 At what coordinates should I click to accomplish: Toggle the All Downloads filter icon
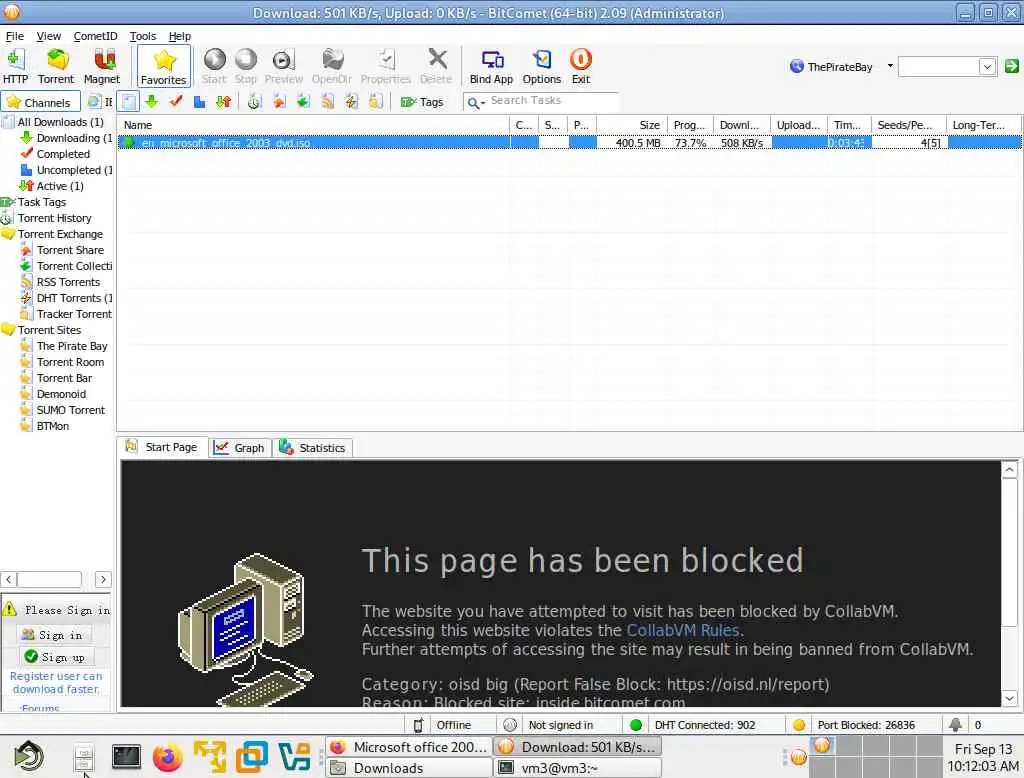129,101
